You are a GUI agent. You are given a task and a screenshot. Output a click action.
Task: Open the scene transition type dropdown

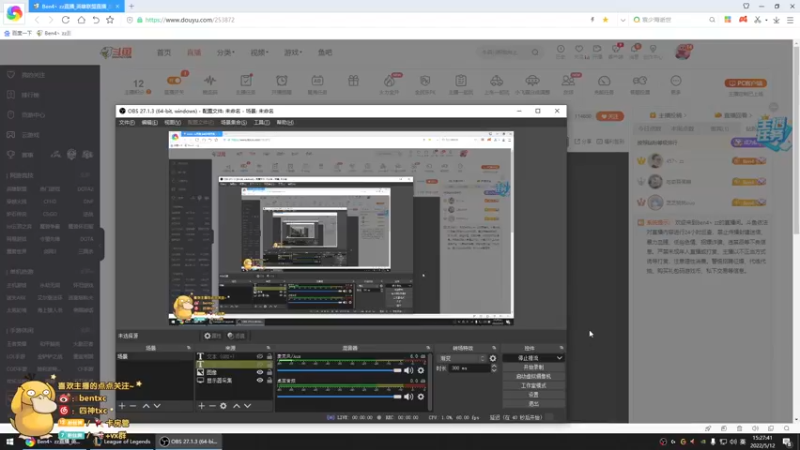point(461,358)
